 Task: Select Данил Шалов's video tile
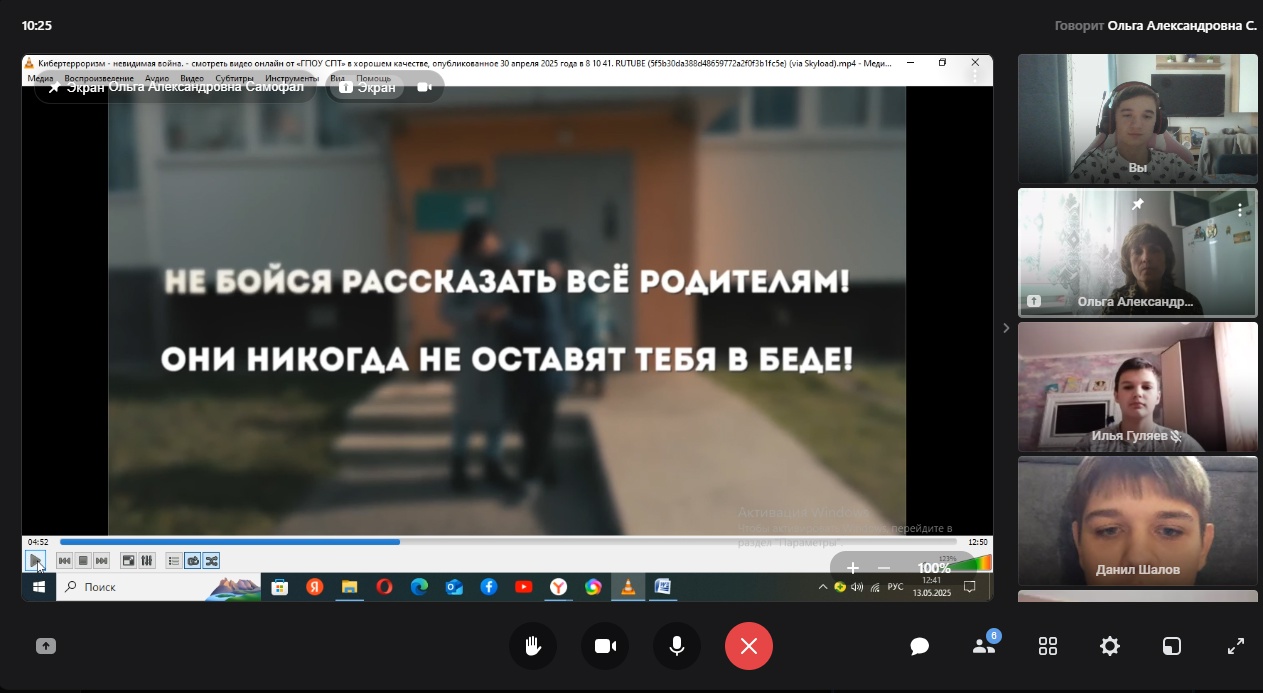(1138, 521)
